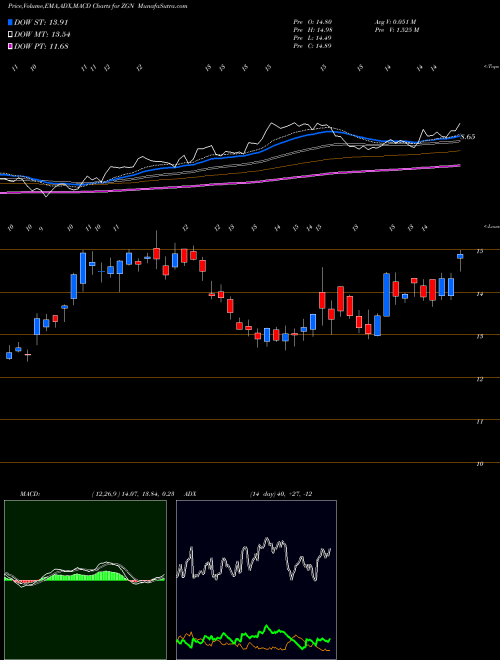500x660 pixels.
Task: Click the 'Pre H: 14.98' value
Action: click(313, 30)
